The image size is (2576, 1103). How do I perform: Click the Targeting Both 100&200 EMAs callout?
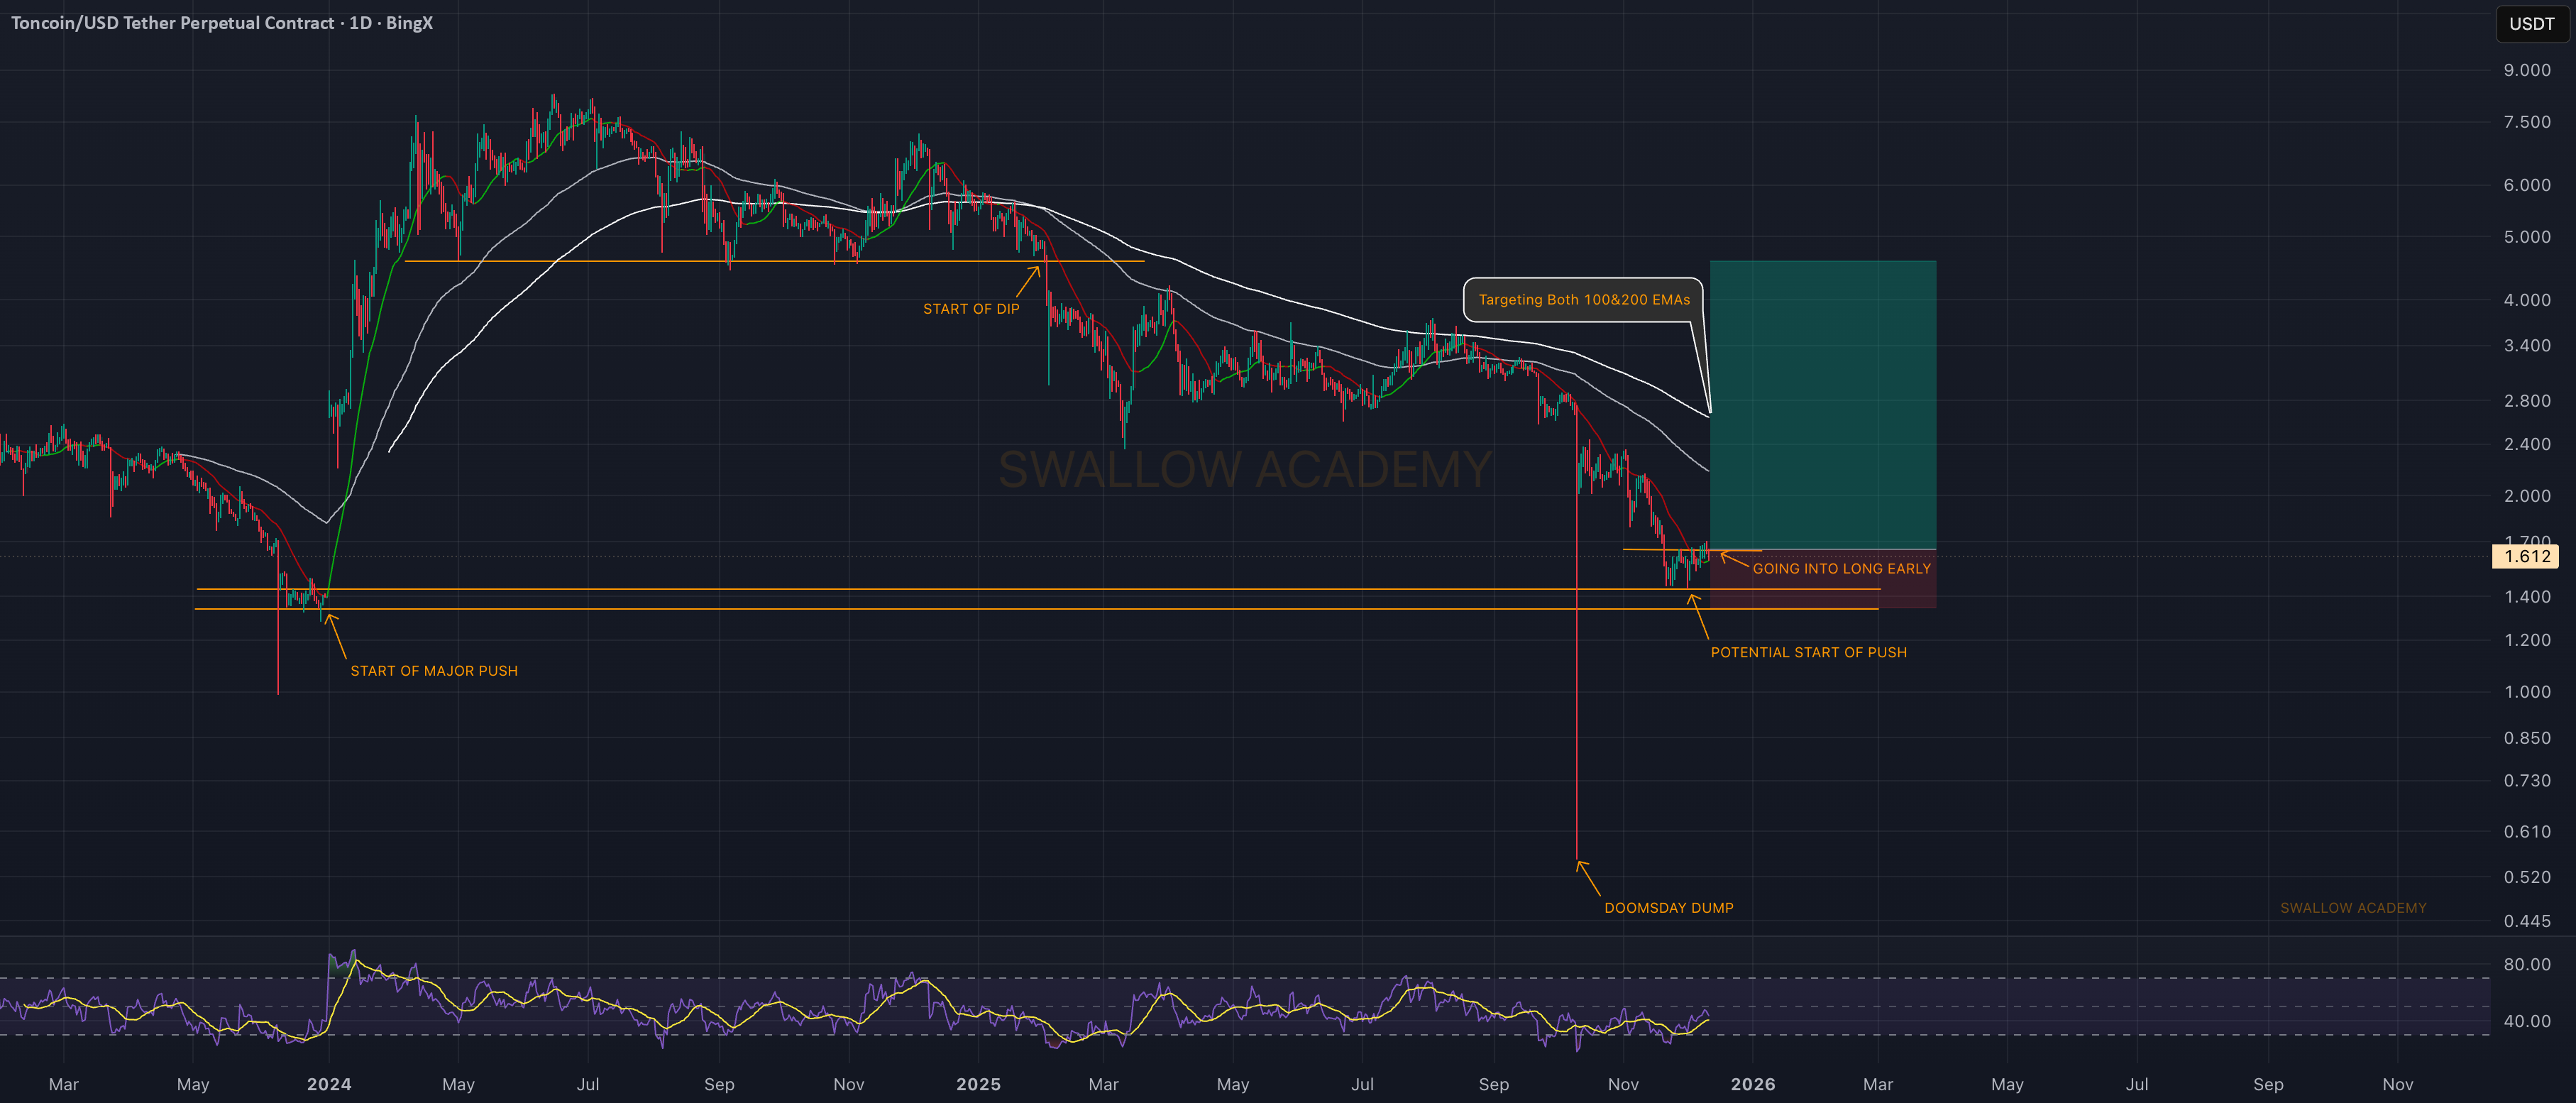pos(1583,300)
